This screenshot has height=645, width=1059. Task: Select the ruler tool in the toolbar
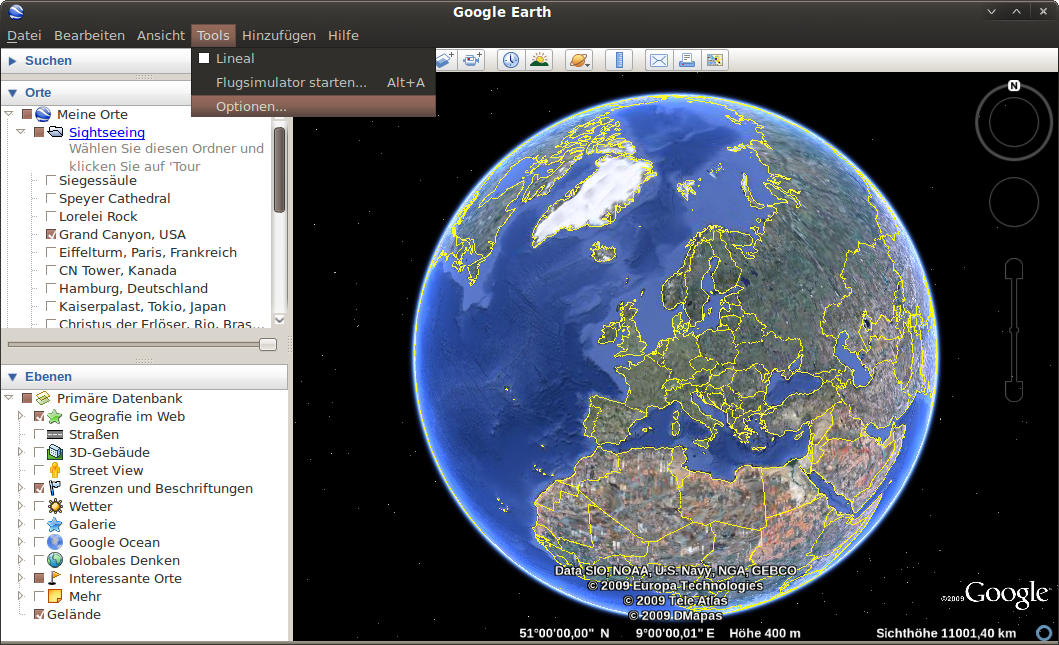tap(619, 60)
